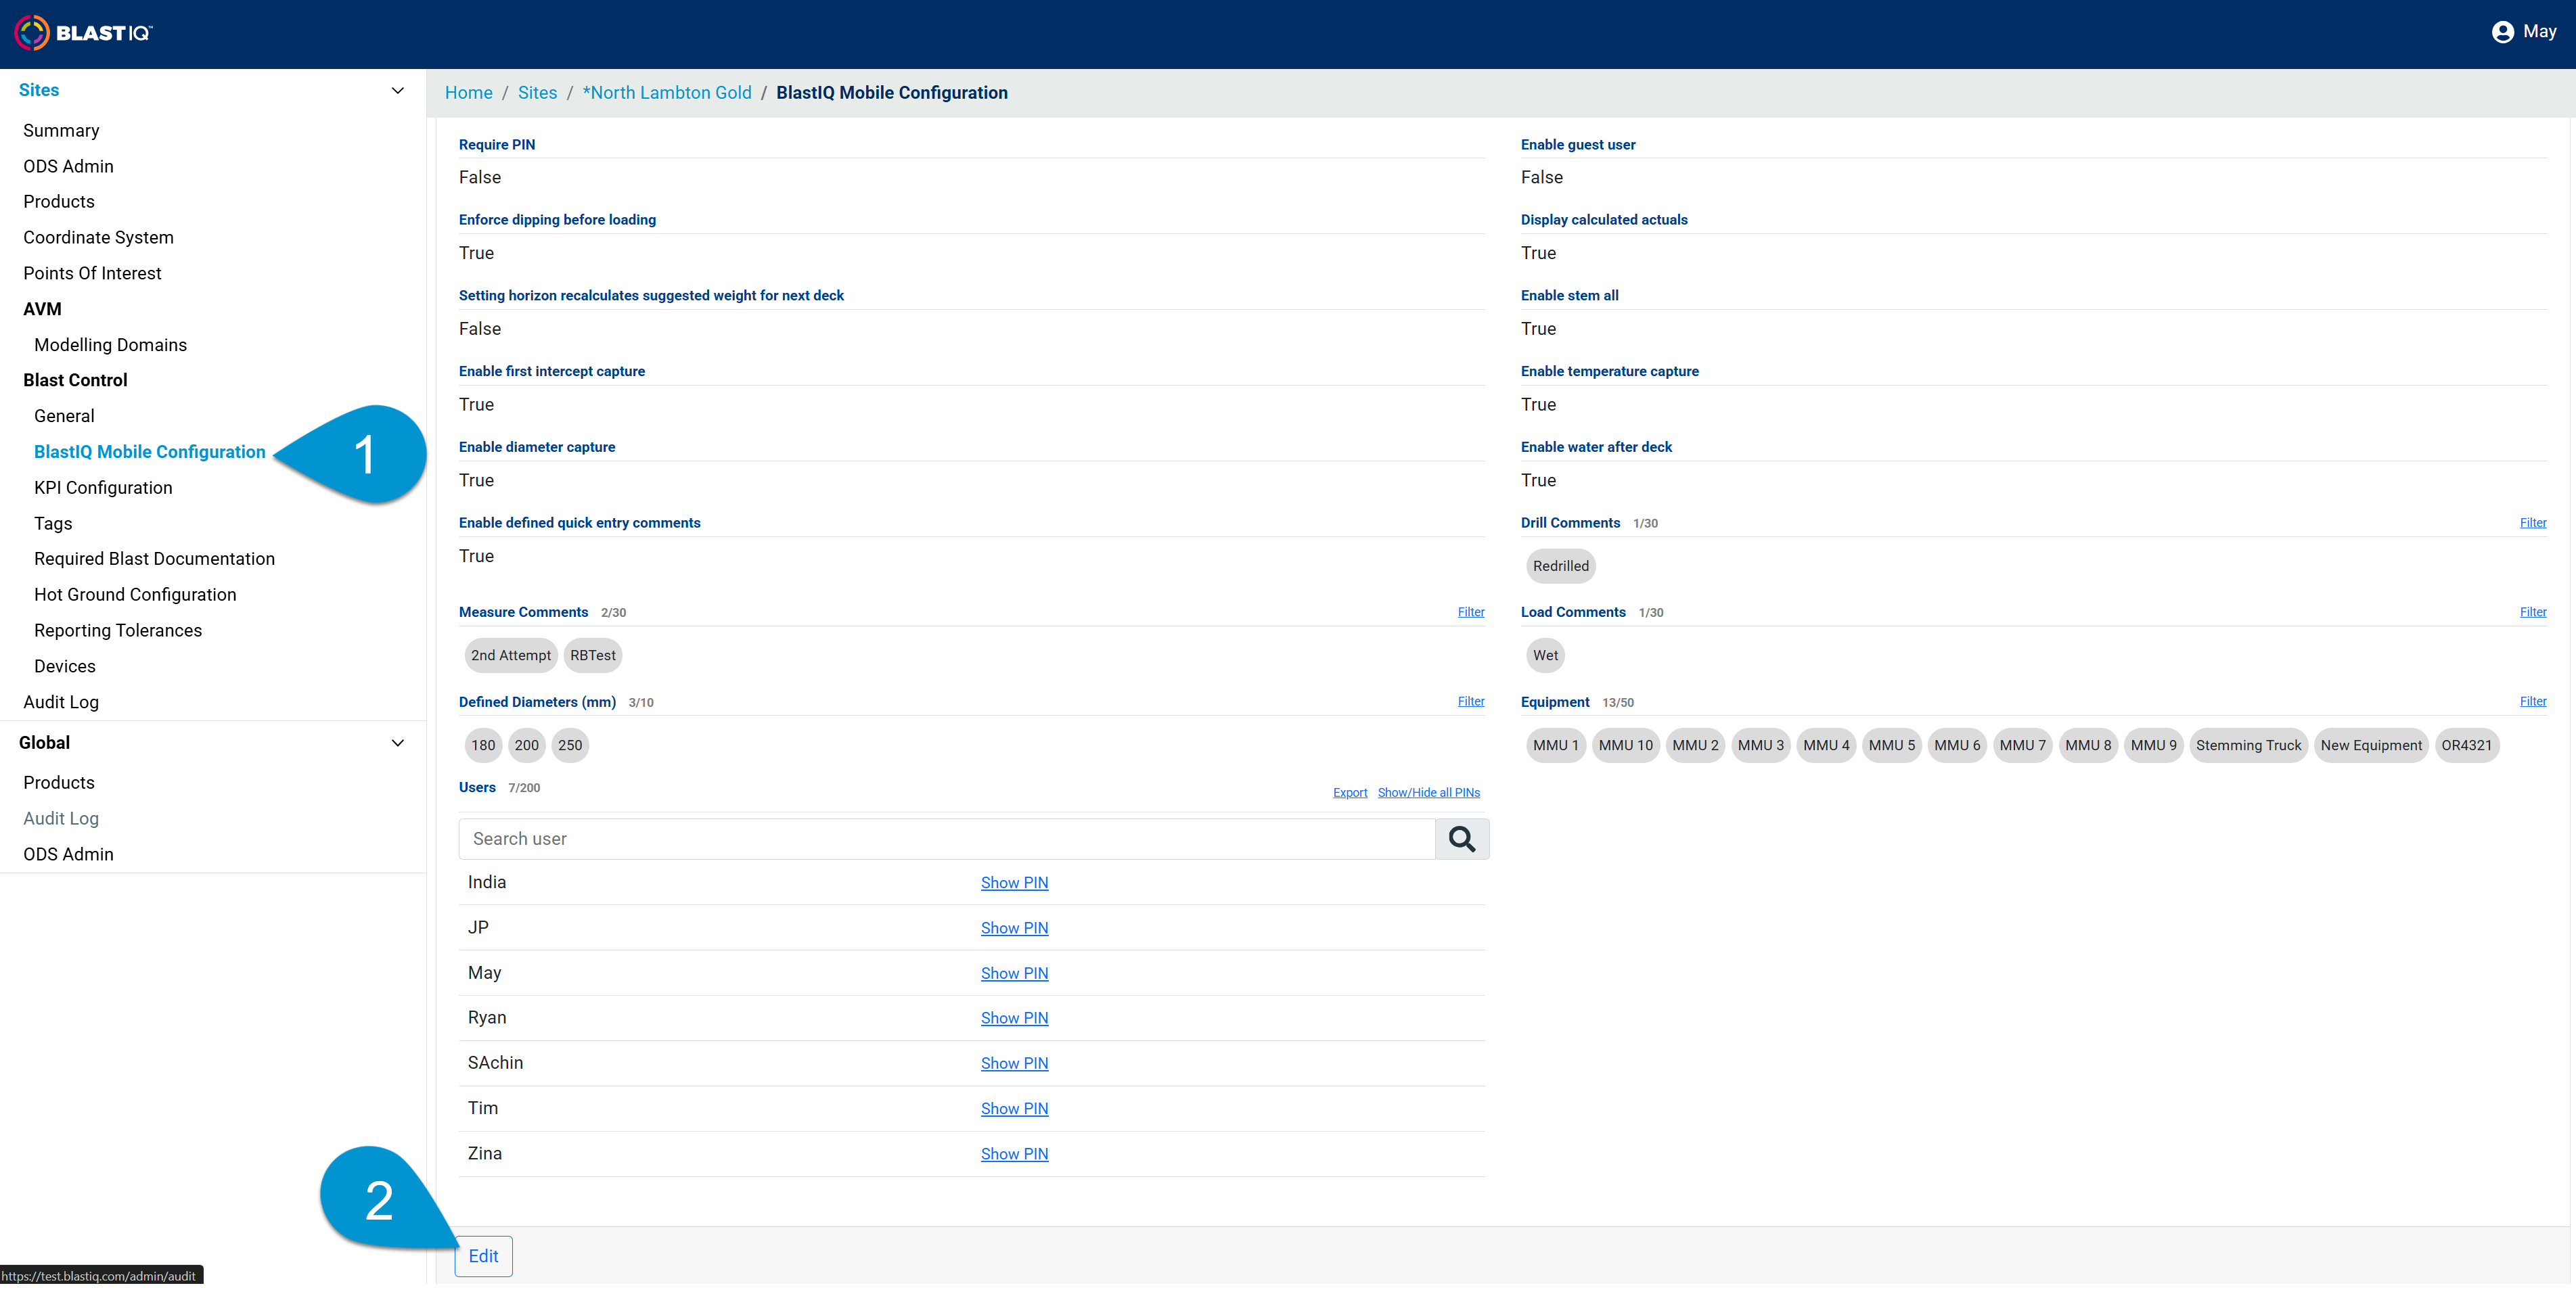Click the MMU 9 equipment chip
The image size is (2576, 1292).
point(2153,745)
